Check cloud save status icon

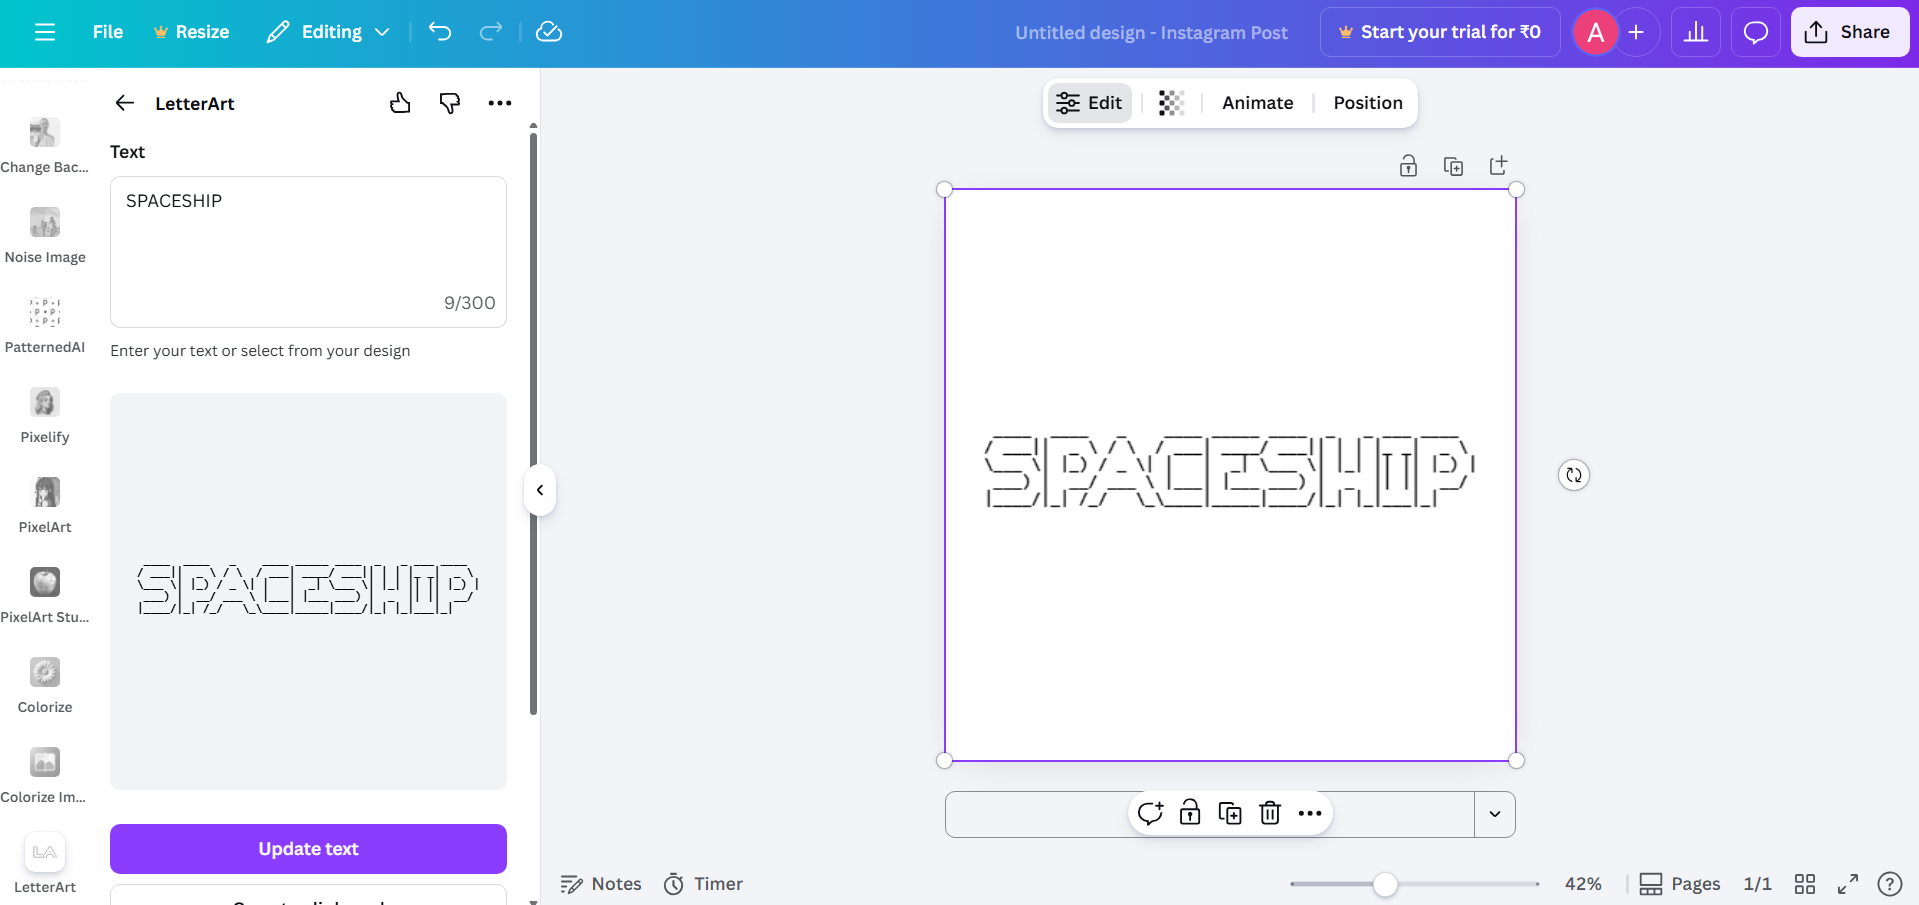(549, 32)
